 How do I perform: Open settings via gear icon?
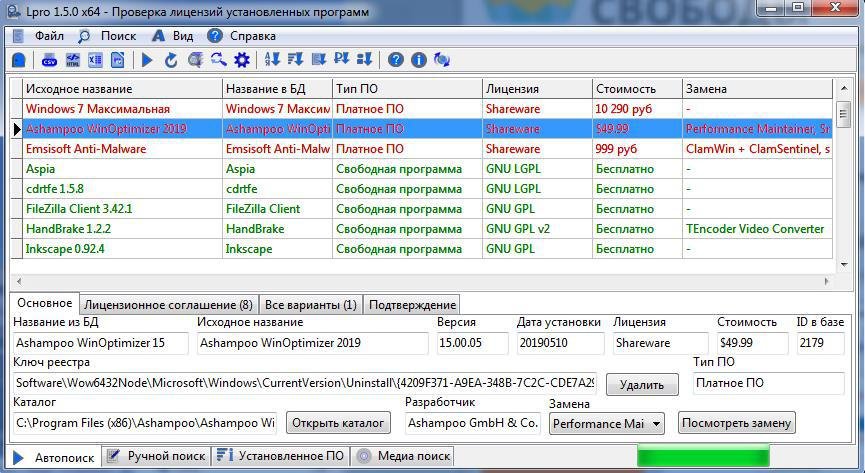coord(242,60)
